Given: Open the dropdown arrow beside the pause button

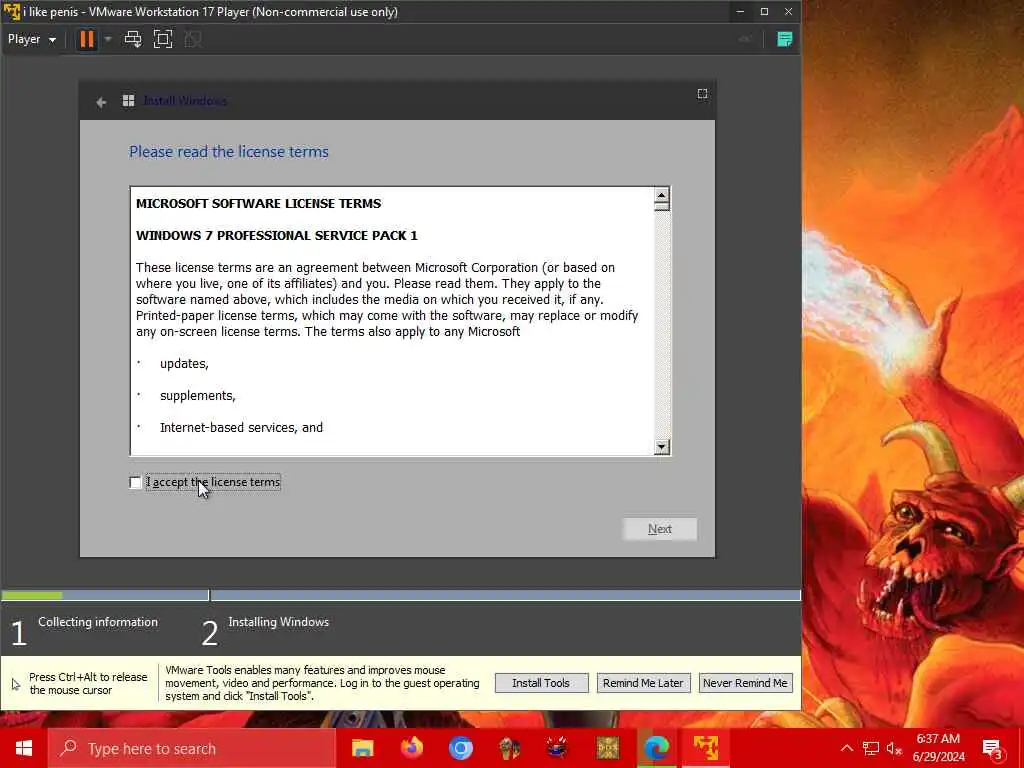Looking at the screenshot, I should click(x=108, y=39).
